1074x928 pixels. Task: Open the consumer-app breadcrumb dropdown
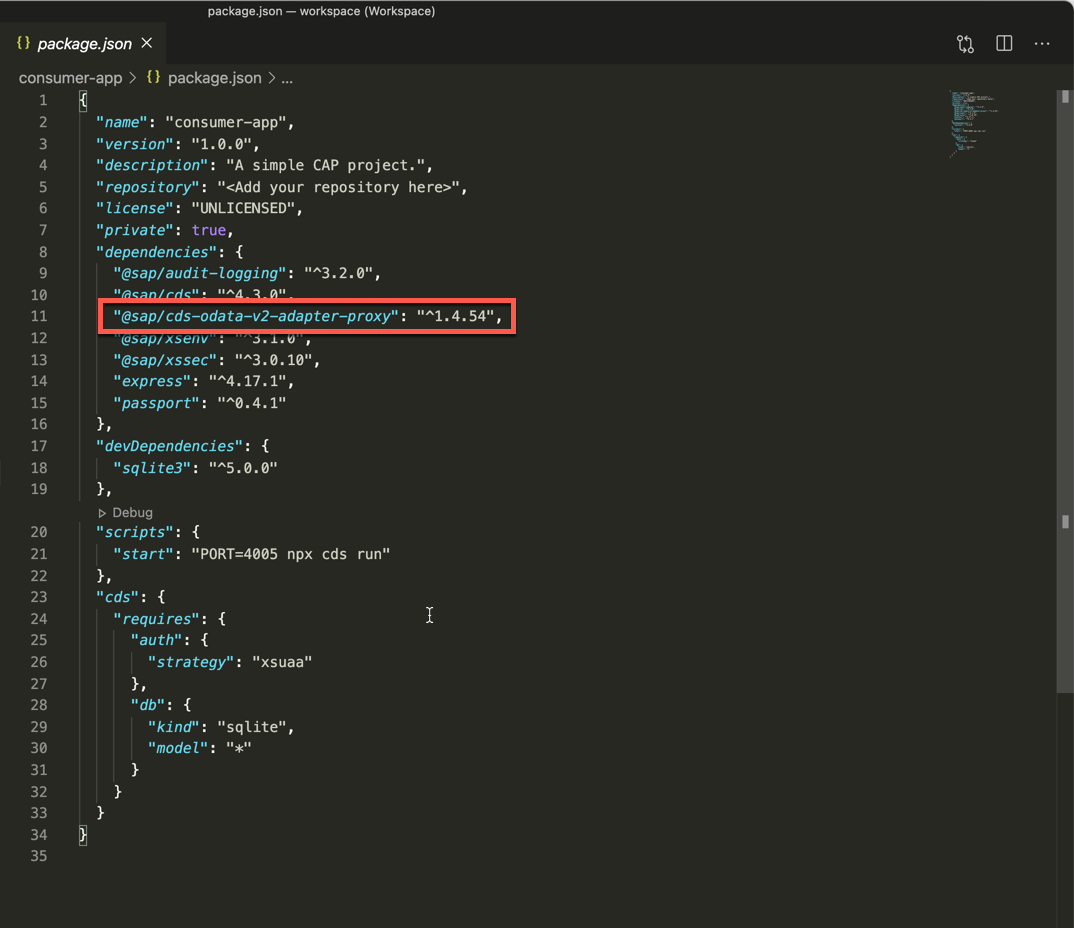click(70, 78)
